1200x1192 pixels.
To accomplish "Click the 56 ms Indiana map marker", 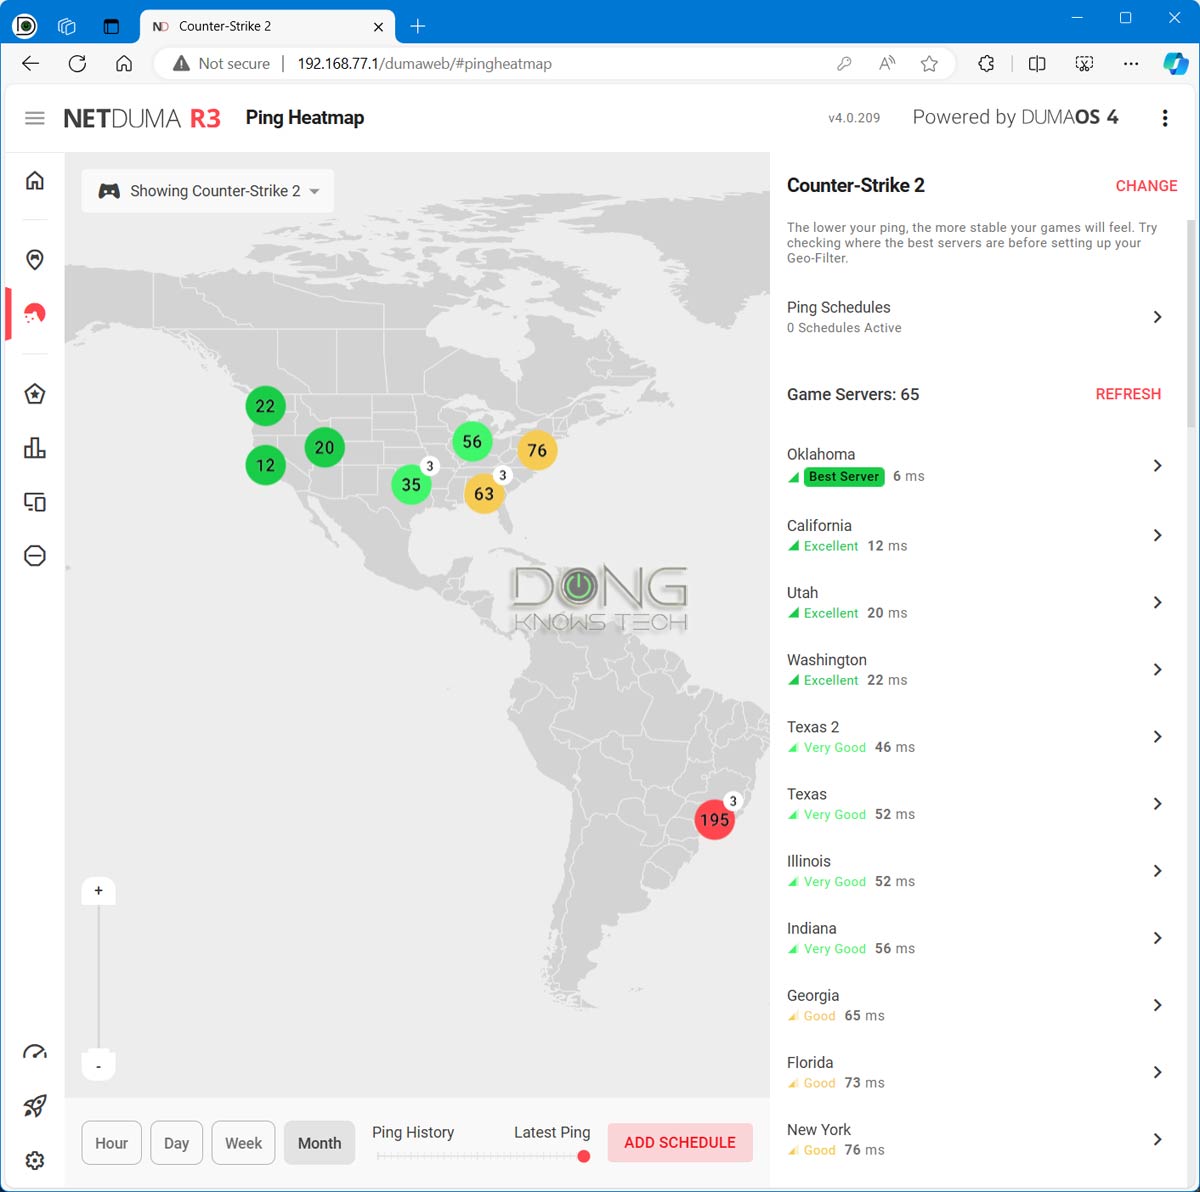I will (x=472, y=441).
